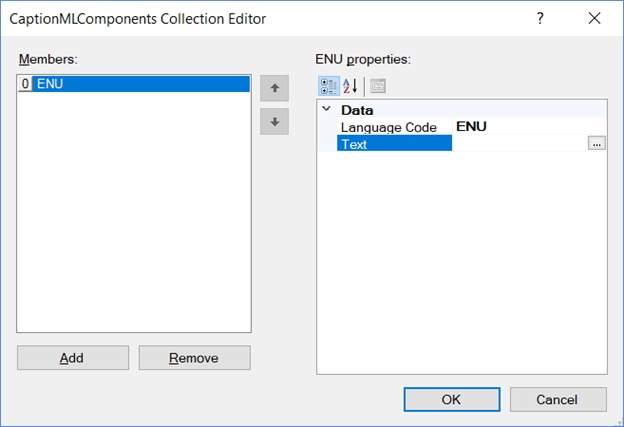The height and width of the screenshot is (427, 624).
Task: Add a new member to the collection
Action: click(x=73, y=358)
